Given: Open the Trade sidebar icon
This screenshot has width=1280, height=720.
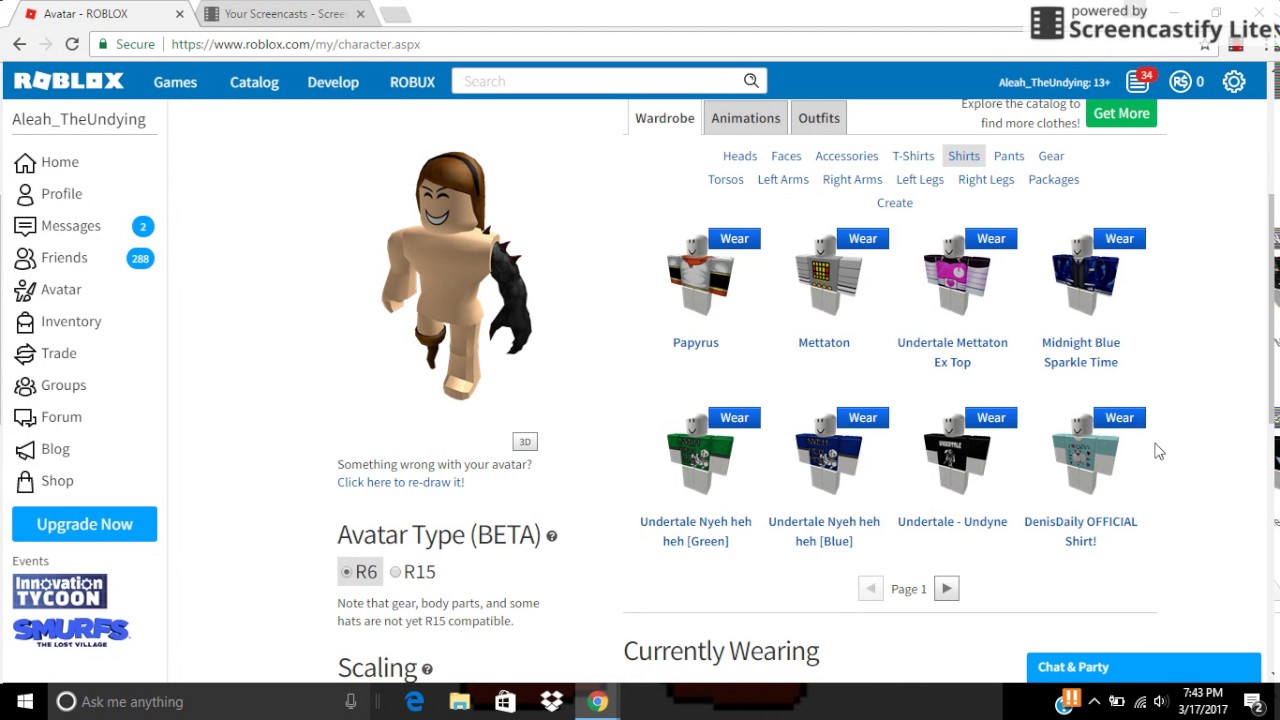Looking at the screenshot, I should tap(25, 353).
